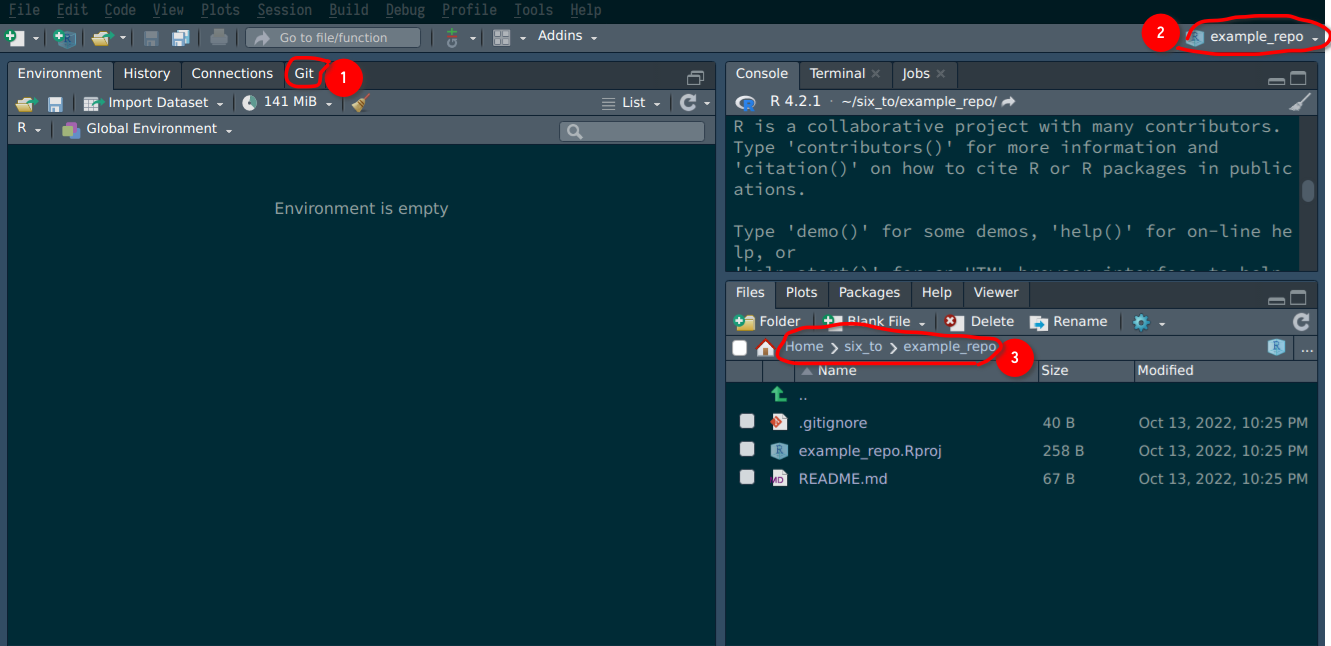Click the New File icon in main toolbar
Image resolution: width=1331 pixels, height=646 pixels.
[x=15, y=37]
